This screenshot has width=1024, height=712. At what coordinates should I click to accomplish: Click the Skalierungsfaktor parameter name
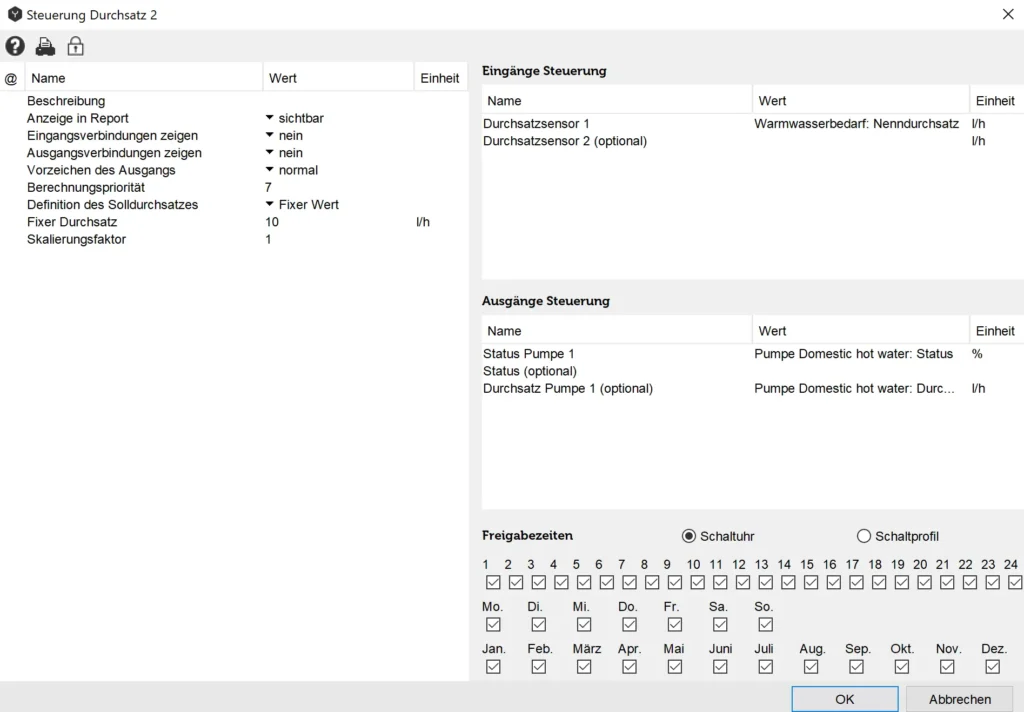click(x=76, y=239)
